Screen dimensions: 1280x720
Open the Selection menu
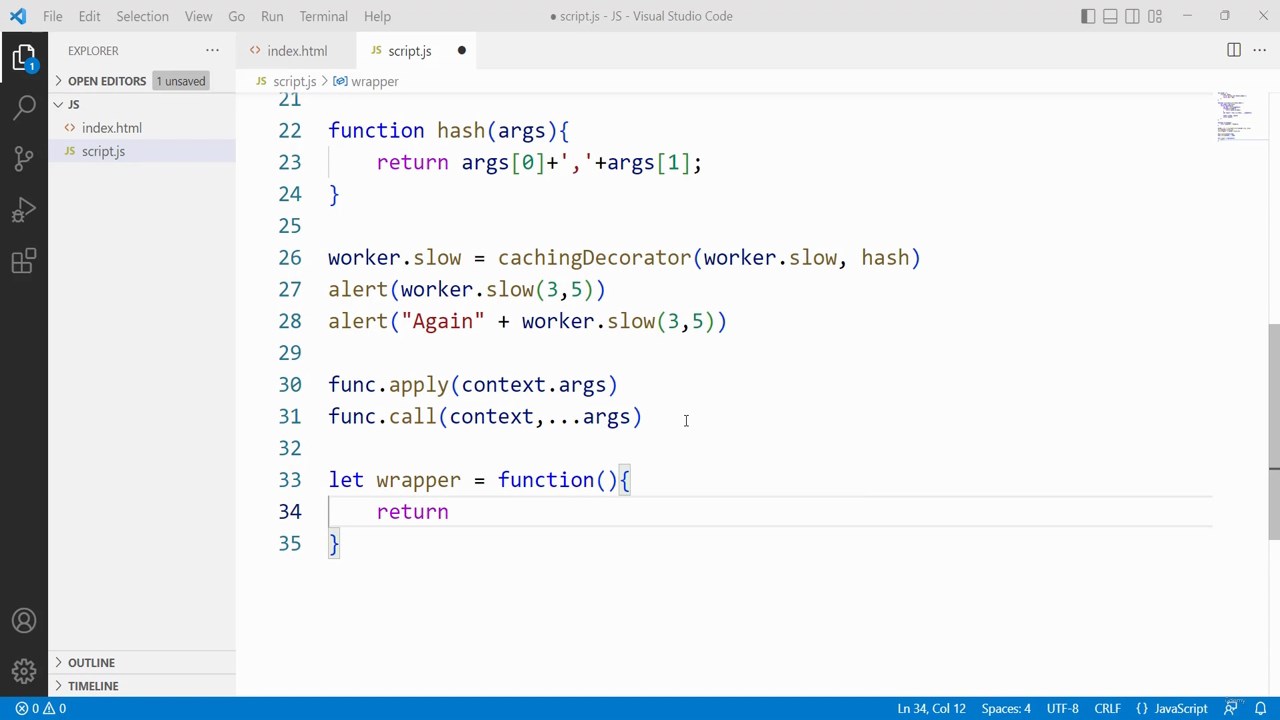142,16
